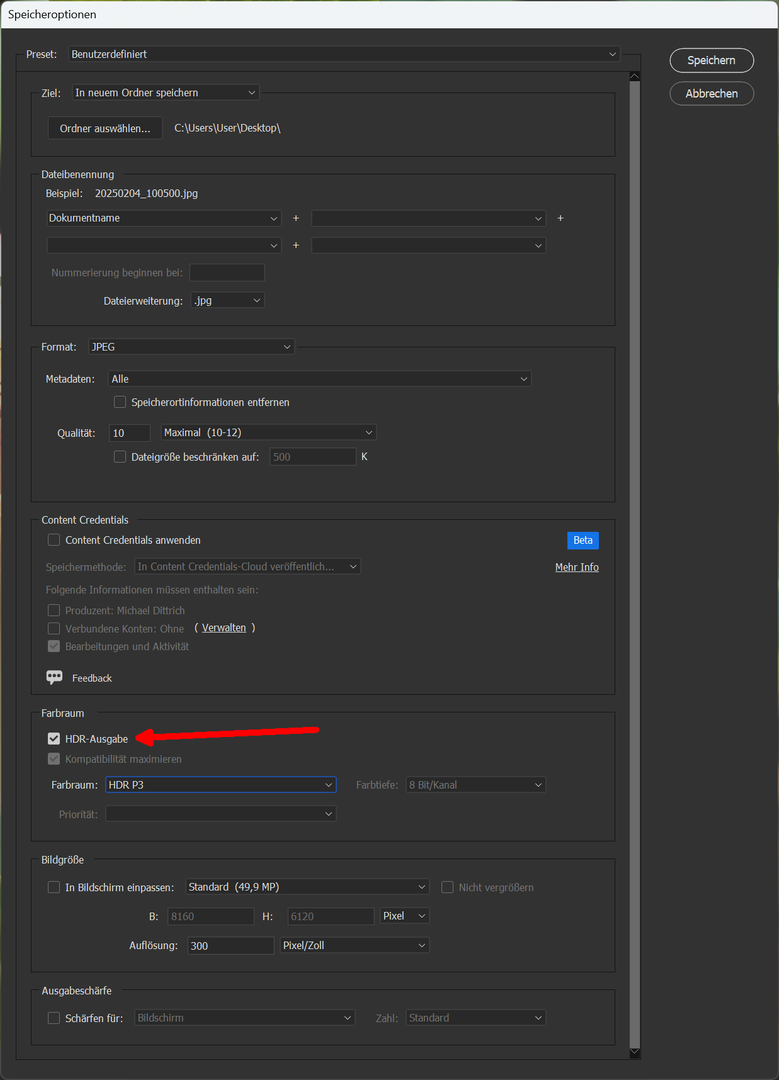The width and height of the screenshot is (779, 1080).
Task: Click the plus sign after Dokumentname dropdown
Action: click(x=296, y=218)
